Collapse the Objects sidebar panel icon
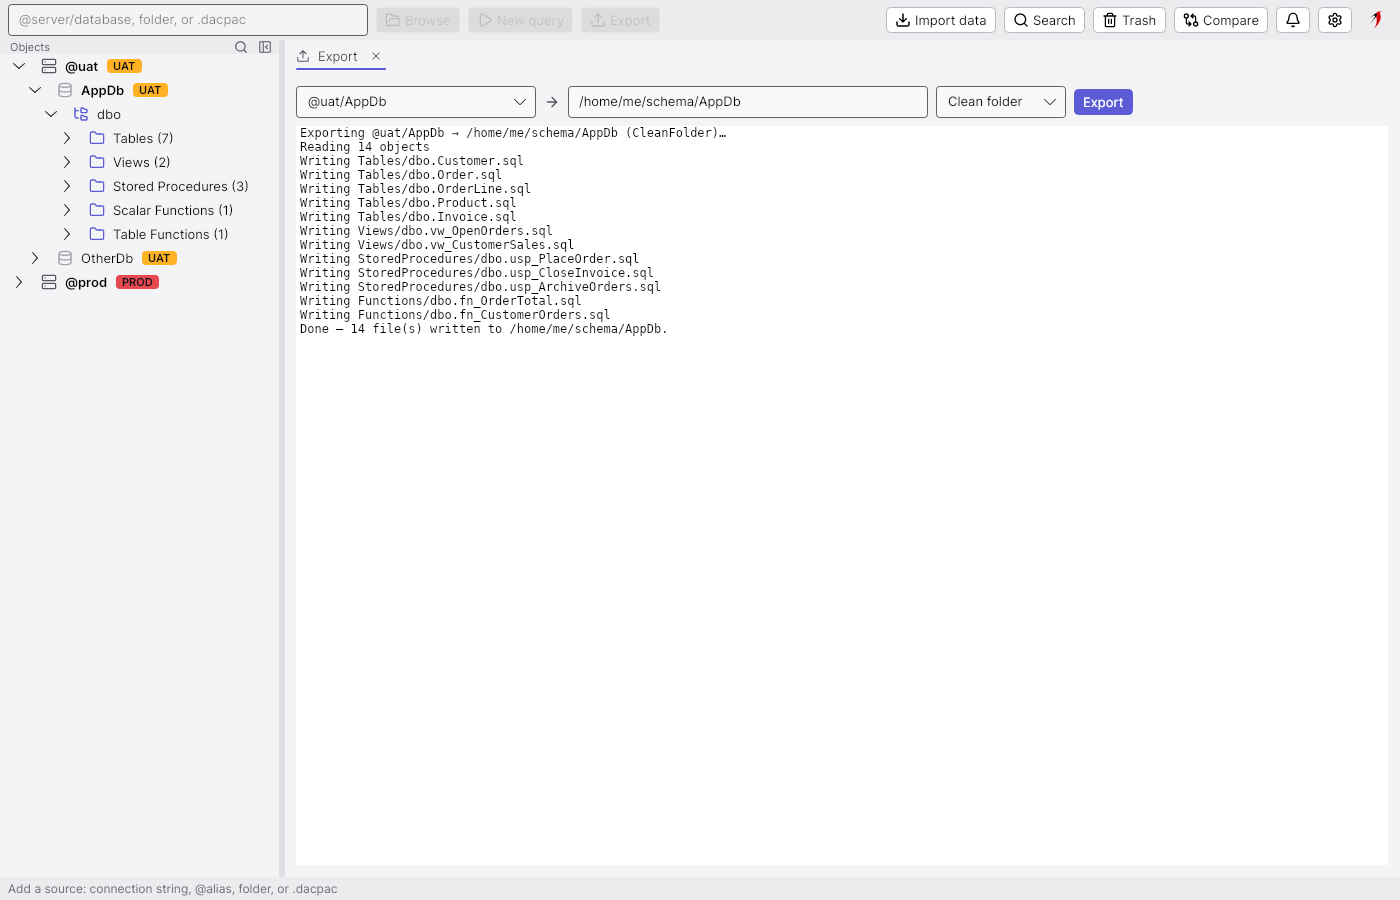 click(265, 47)
